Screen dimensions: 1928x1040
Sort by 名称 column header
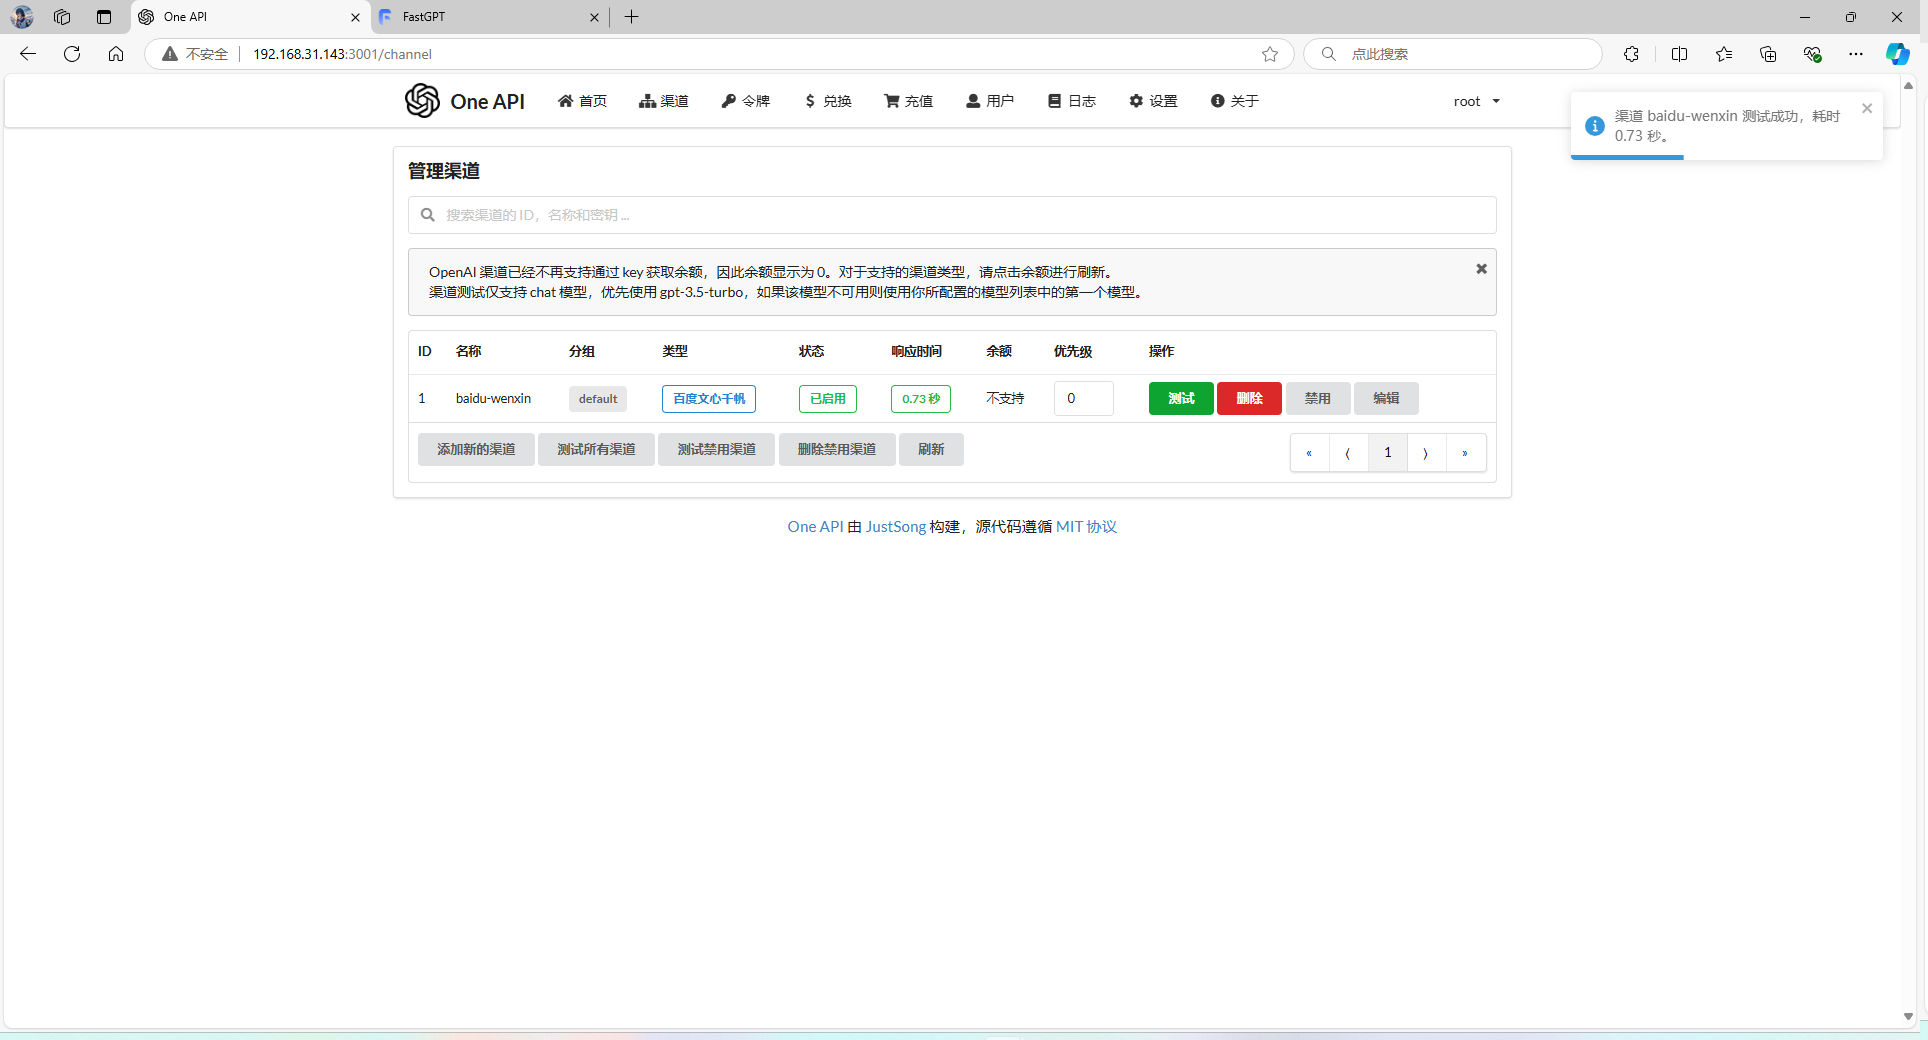coord(468,351)
